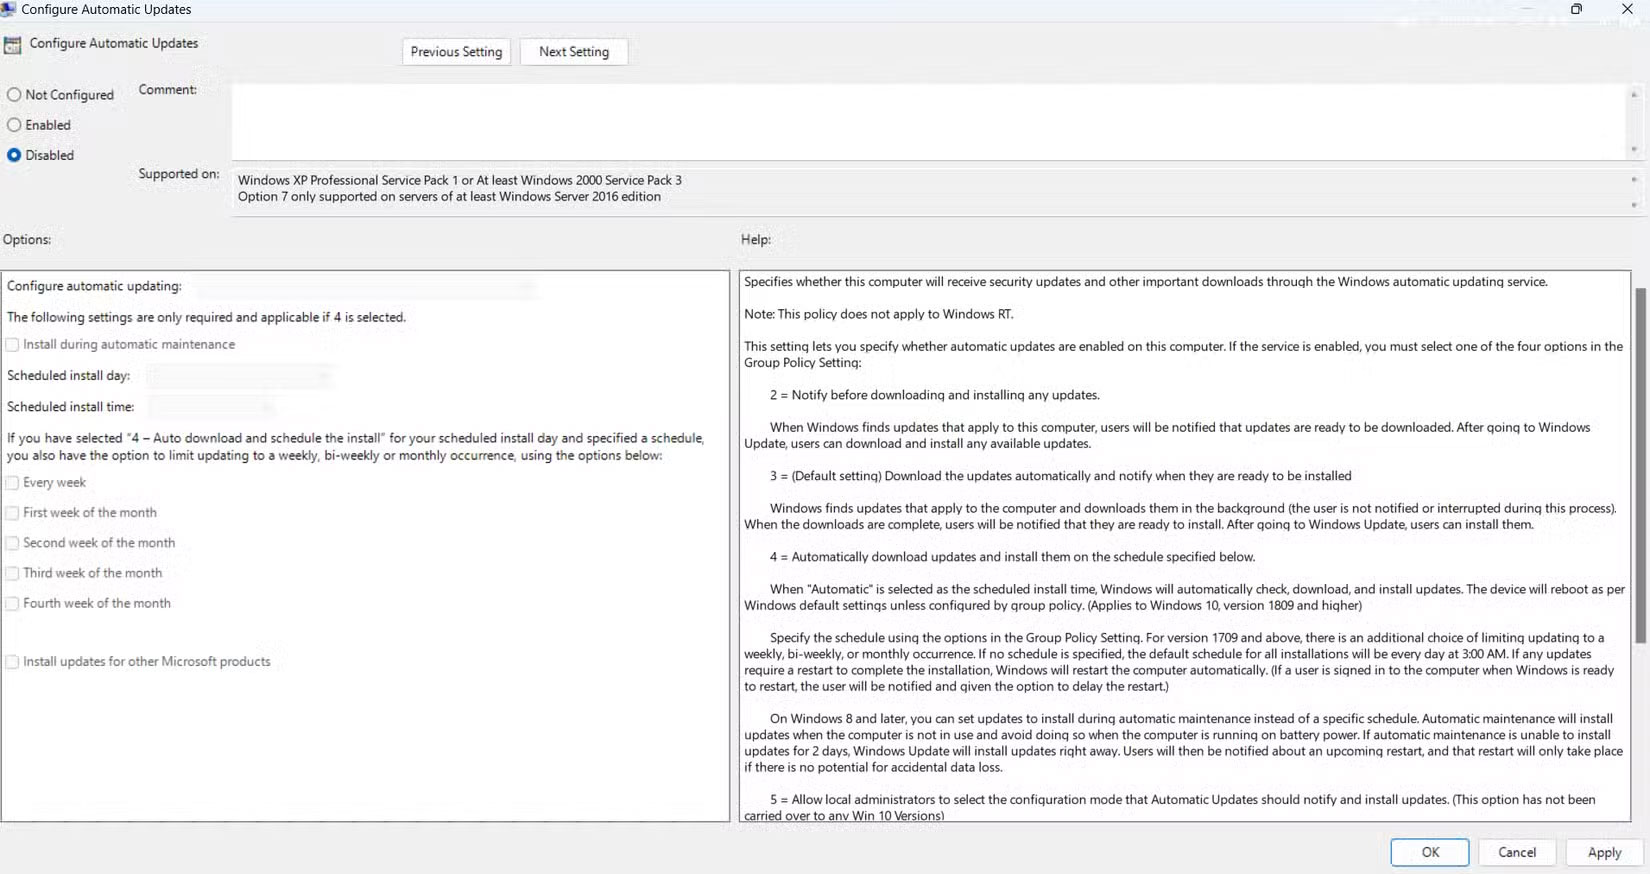Check Install updates for other Microsoft products

(12, 662)
